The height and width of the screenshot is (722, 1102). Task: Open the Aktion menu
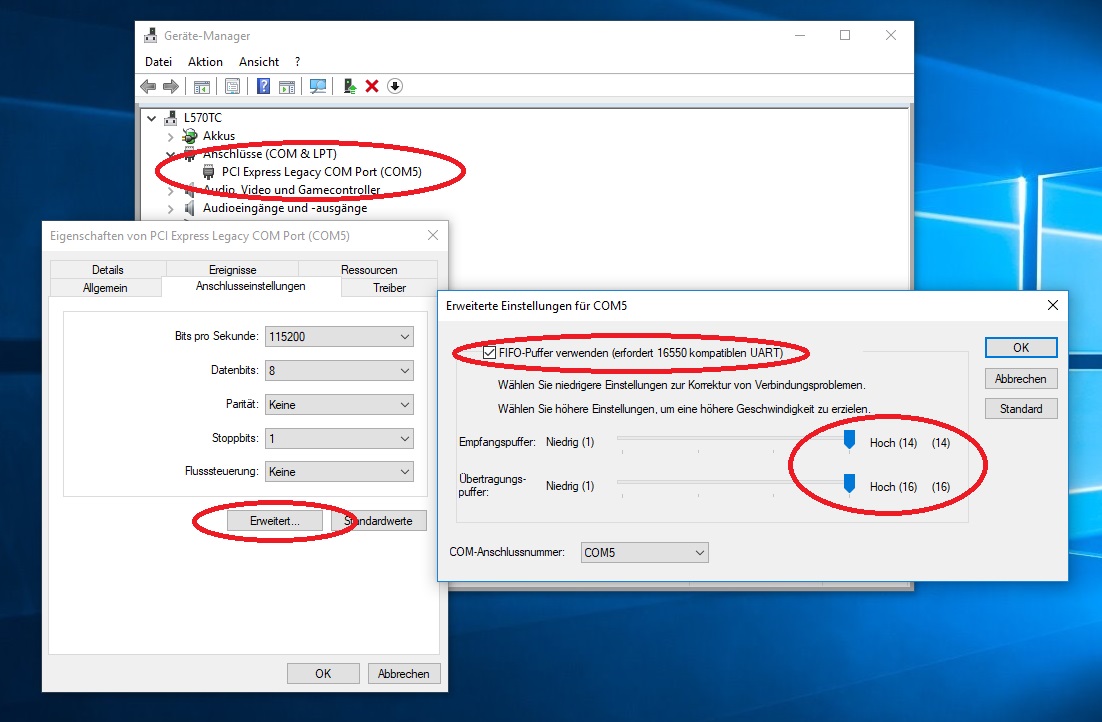pyautogui.click(x=205, y=62)
